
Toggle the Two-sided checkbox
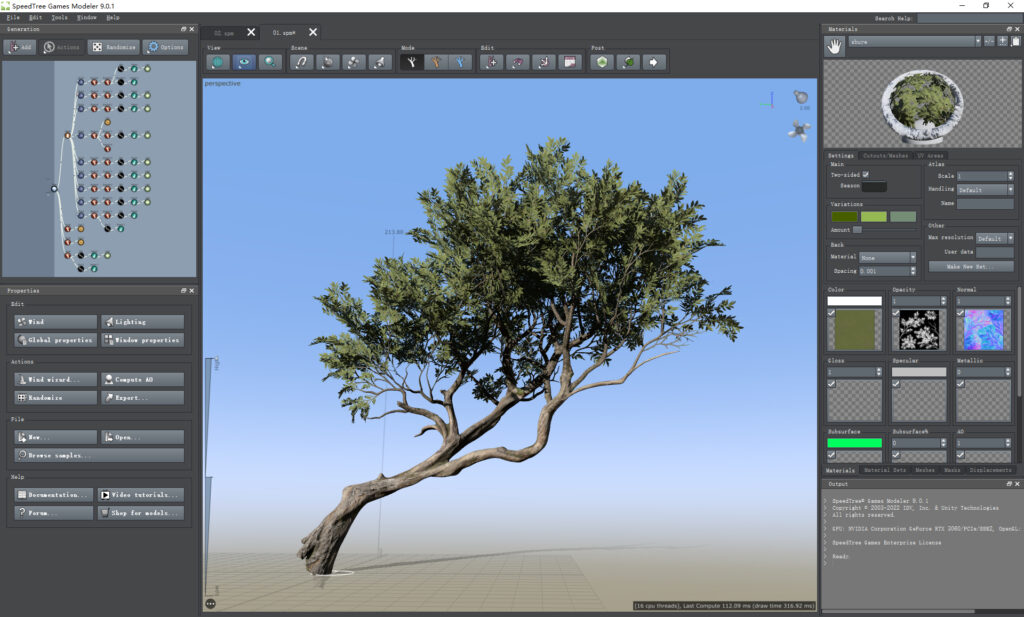pos(866,174)
